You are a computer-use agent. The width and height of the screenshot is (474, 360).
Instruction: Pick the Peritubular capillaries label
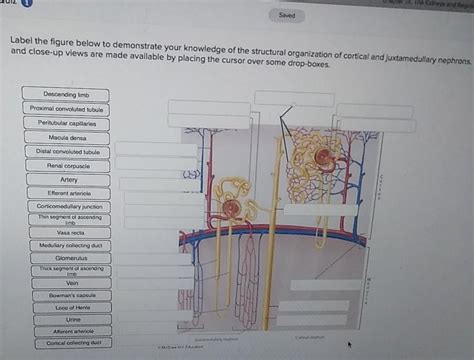pyautogui.click(x=67, y=123)
